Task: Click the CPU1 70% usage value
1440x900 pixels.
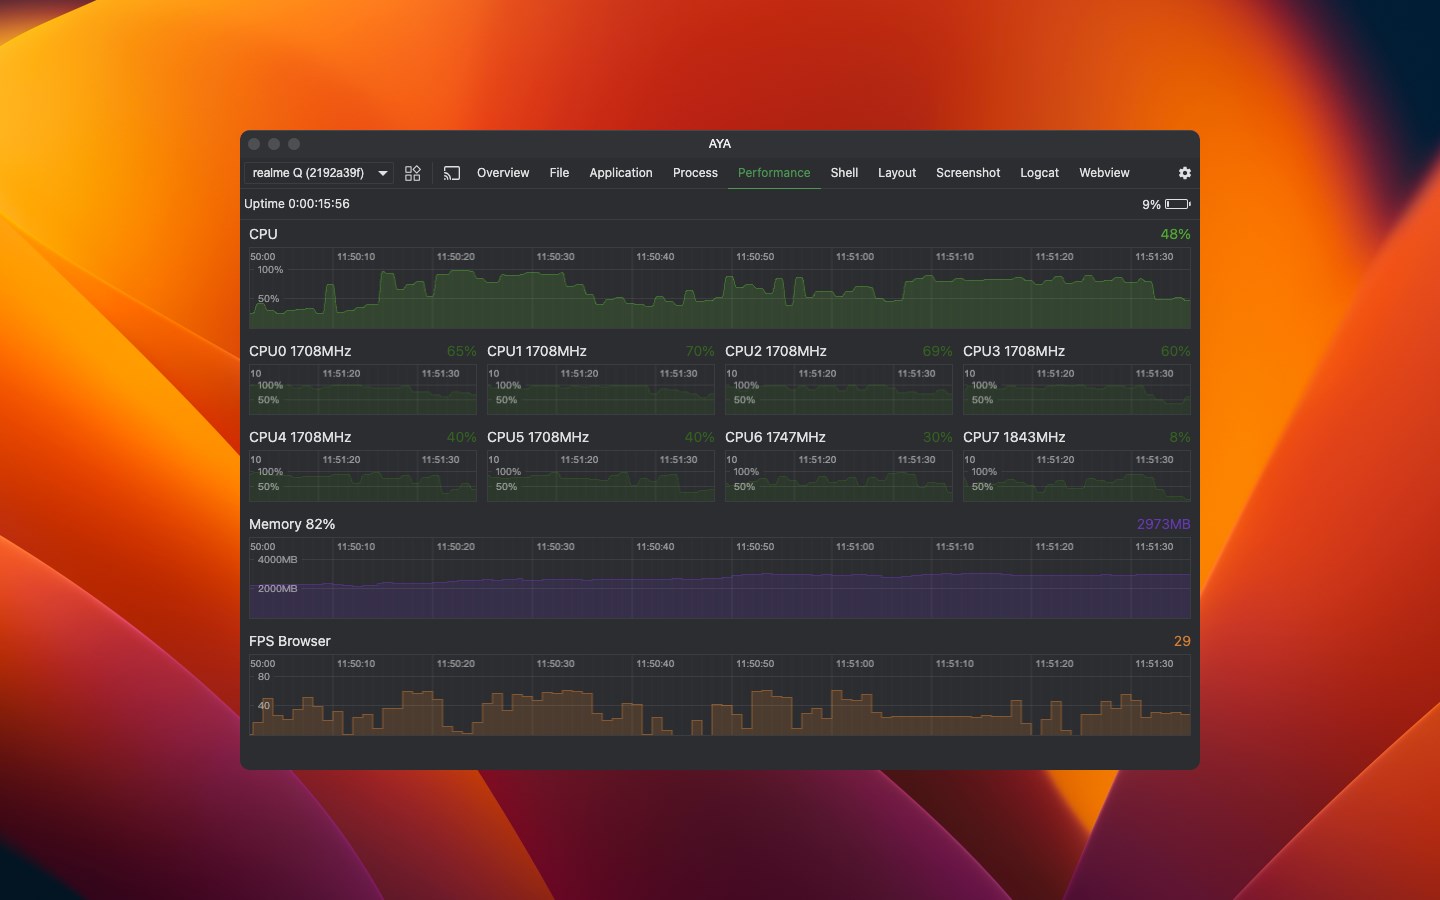Action: point(700,351)
